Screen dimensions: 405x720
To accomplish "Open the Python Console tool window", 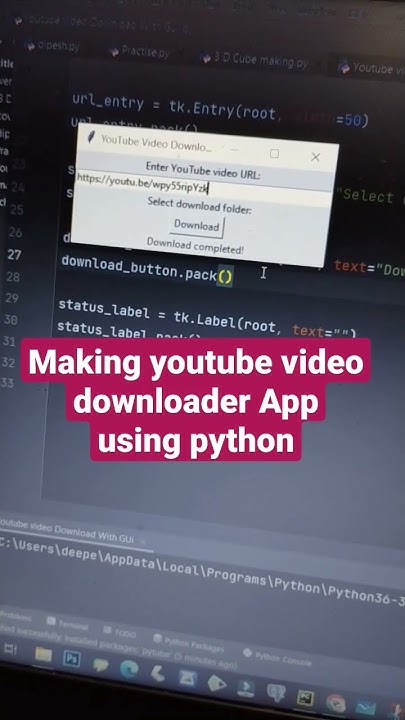I will tap(277, 657).
